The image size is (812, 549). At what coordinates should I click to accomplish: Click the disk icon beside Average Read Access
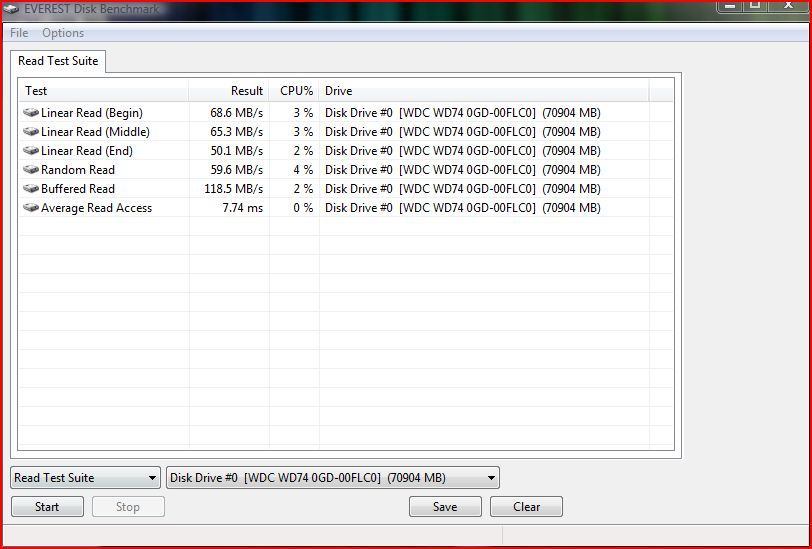coord(31,208)
